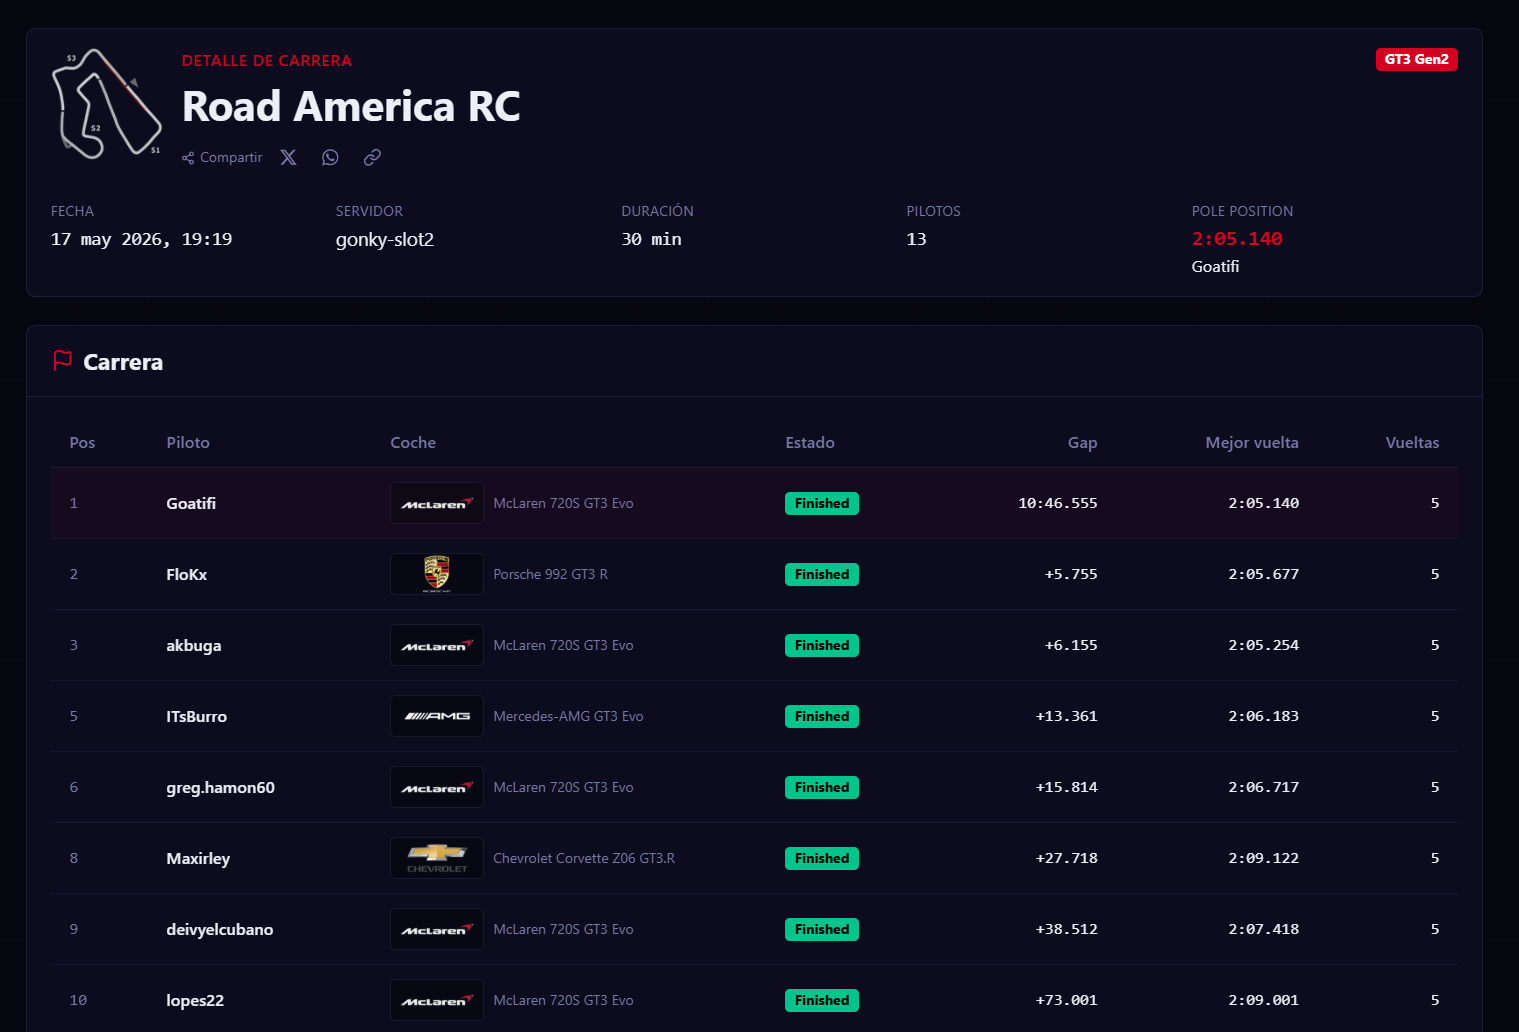Select driver Goatifi in the race table
The image size is (1519, 1032).
pyautogui.click(x=191, y=503)
